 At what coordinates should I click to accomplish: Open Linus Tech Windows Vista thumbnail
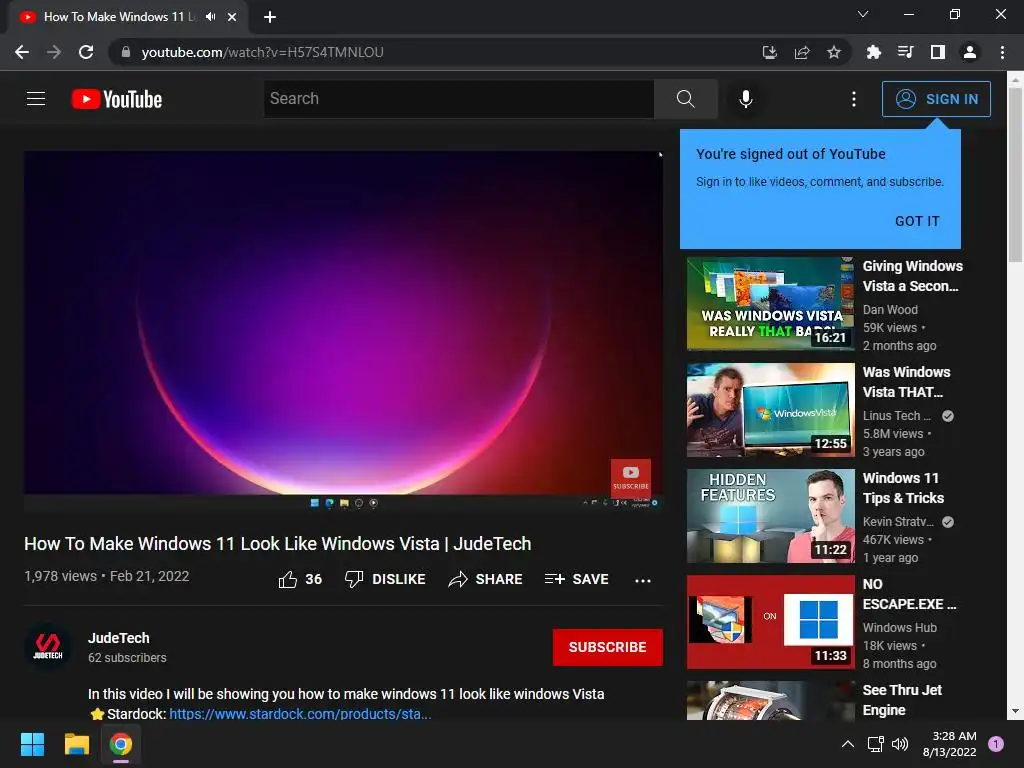[771, 410]
